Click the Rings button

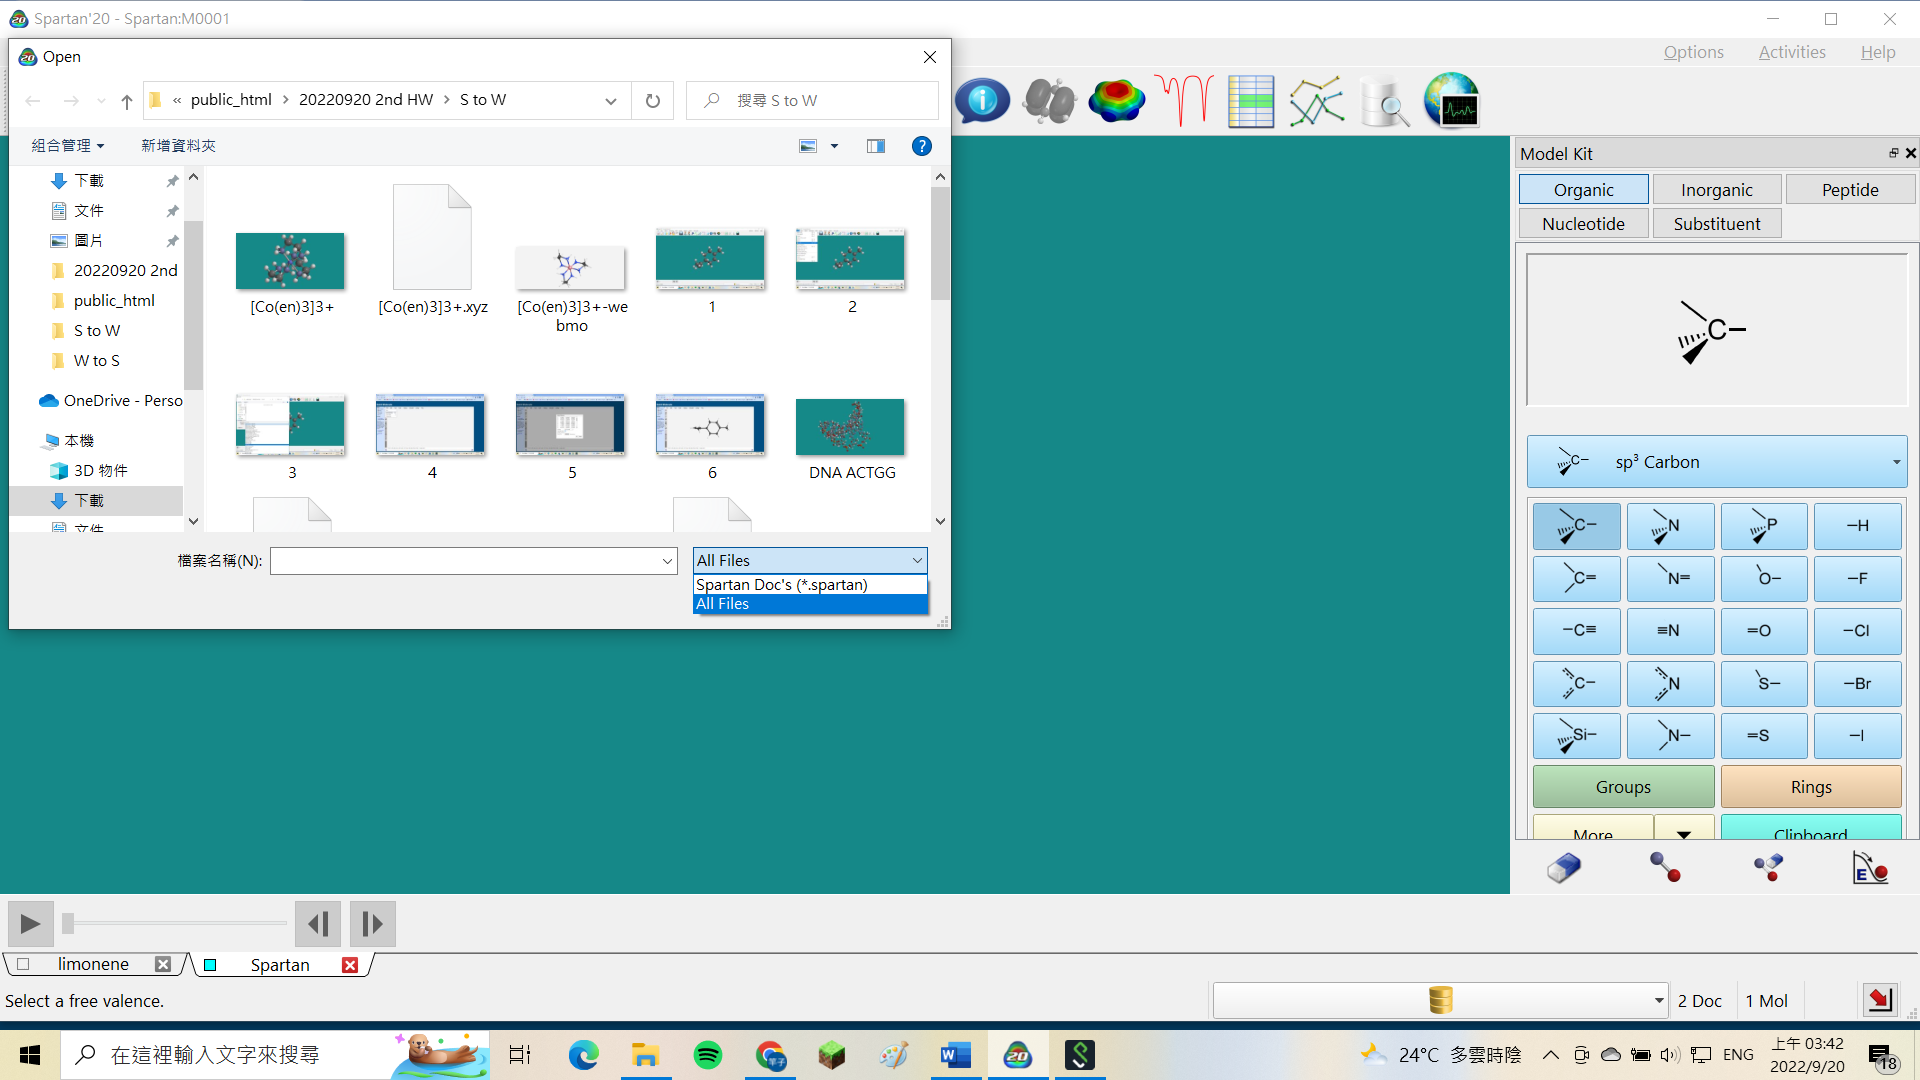click(1811, 787)
